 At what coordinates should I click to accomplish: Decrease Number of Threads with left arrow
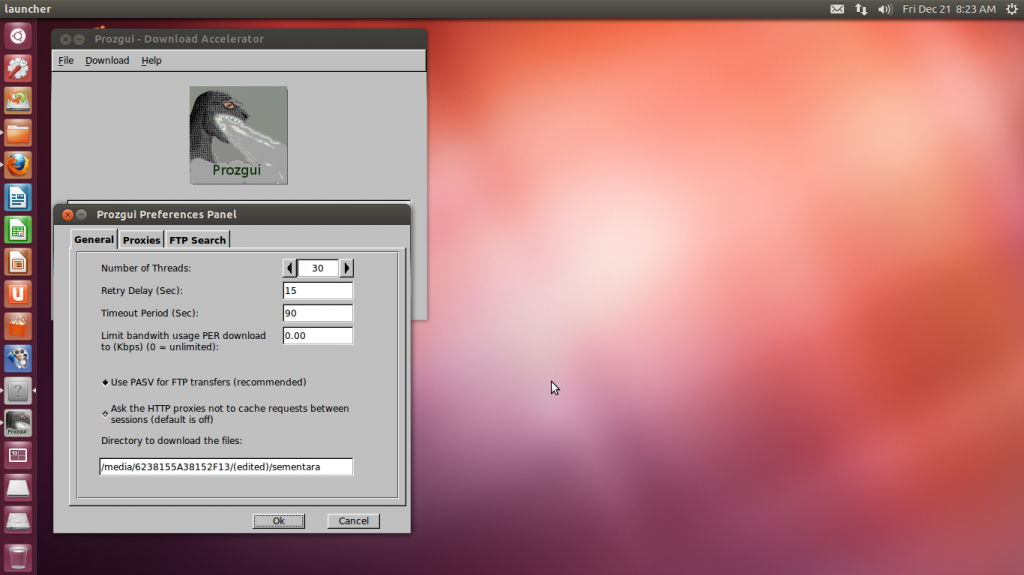point(289,268)
